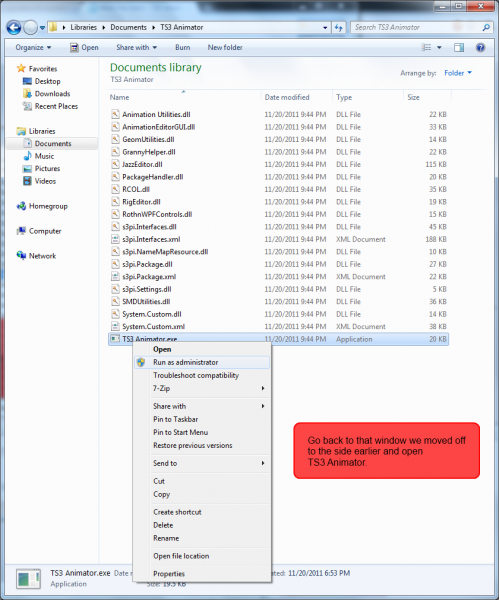The height and width of the screenshot is (600, 499).
Task: Toggle the preview pane icon
Action: (x=459, y=47)
